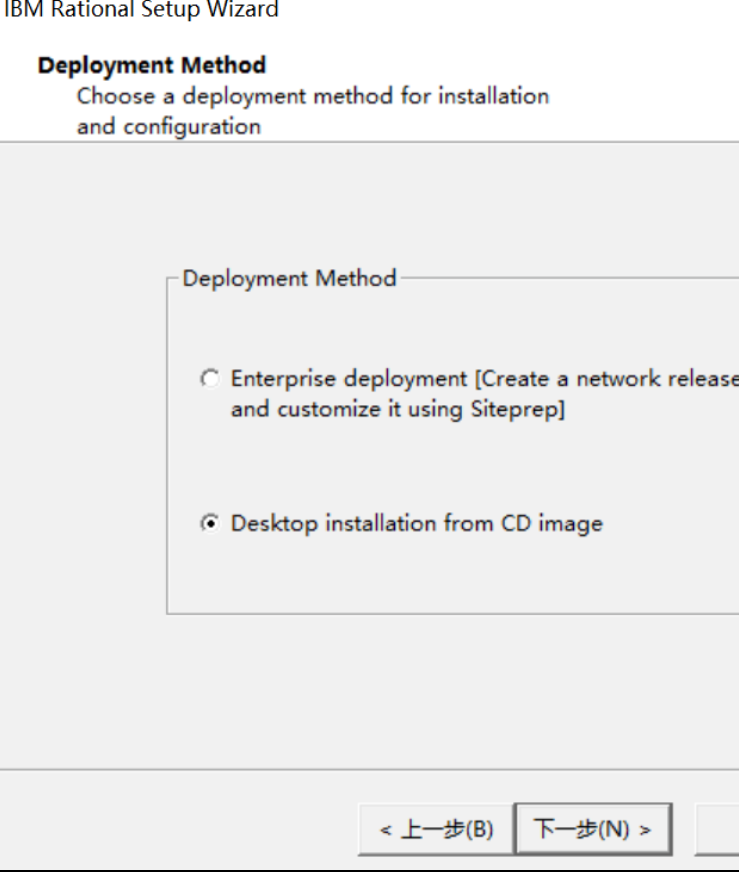Viewport: 739px width, 872px height.
Task: Click the words 'CD image' in the Desktop option
Action: [552, 524]
